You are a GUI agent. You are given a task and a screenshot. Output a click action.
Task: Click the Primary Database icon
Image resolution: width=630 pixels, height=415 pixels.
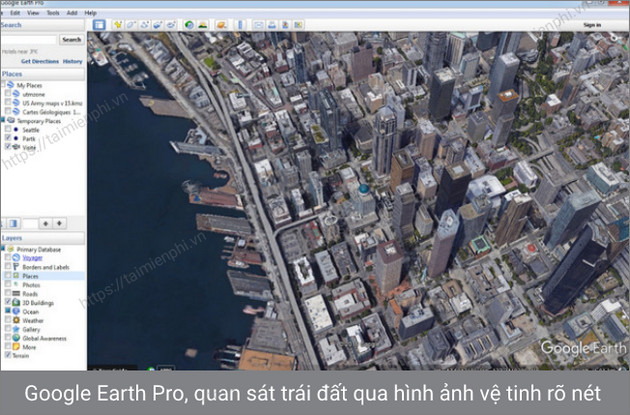11,249
